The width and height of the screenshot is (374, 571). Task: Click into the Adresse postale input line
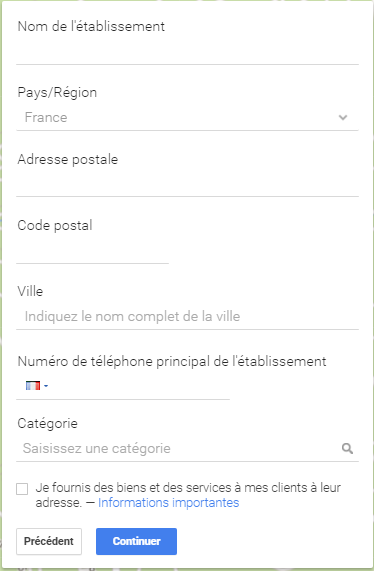pos(187,184)
